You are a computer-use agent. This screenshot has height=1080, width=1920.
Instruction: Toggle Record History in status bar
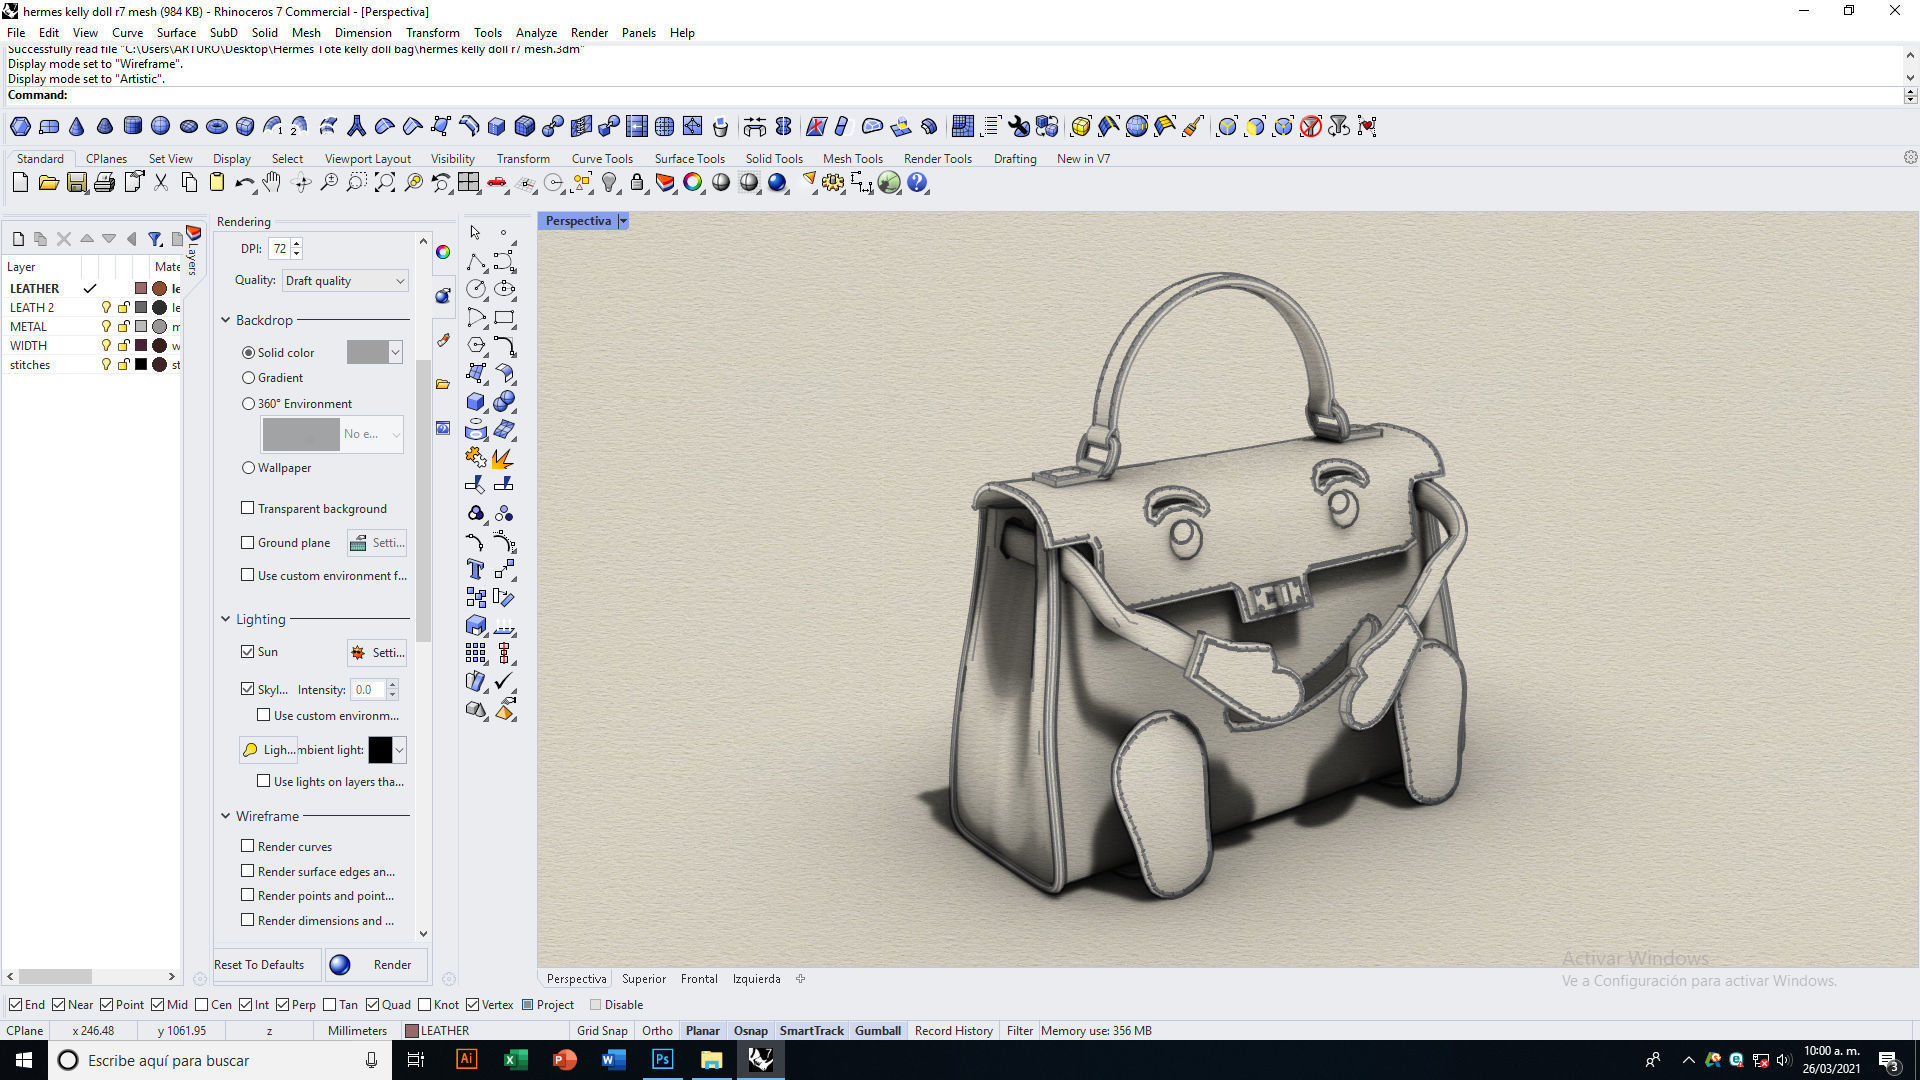point(953,1031)
